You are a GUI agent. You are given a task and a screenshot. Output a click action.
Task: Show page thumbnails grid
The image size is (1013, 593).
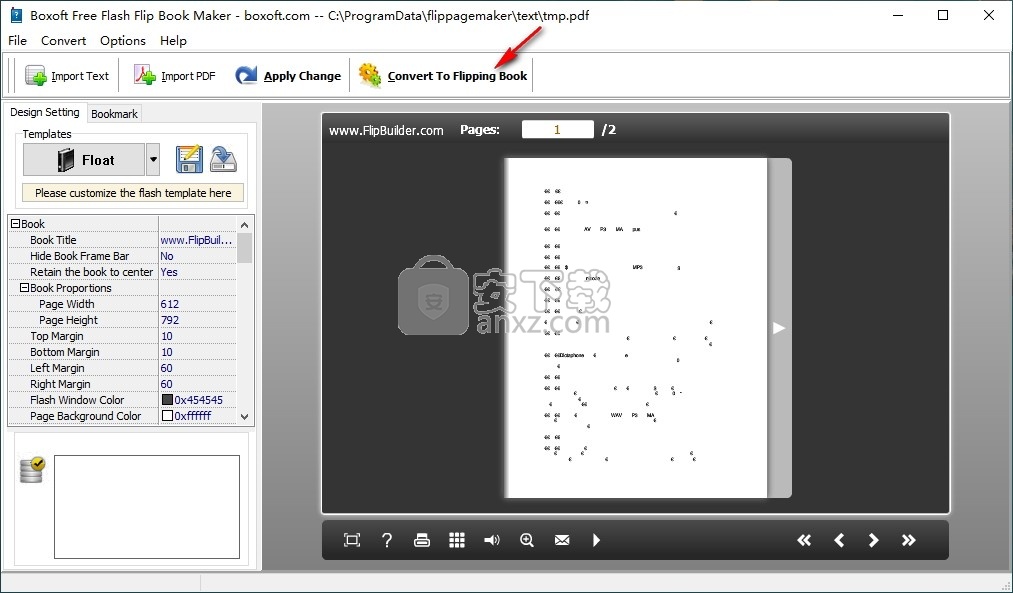coord(457,540)
